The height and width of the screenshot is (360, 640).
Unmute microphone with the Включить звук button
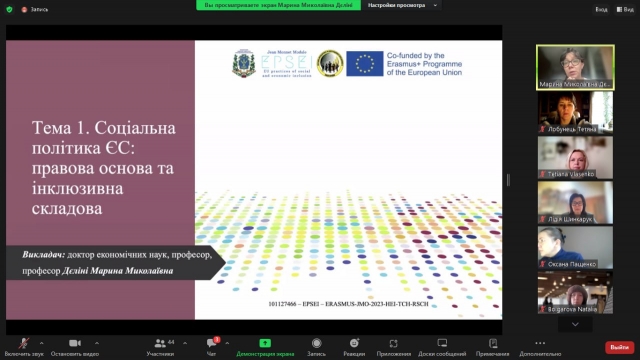click(24, 347)
